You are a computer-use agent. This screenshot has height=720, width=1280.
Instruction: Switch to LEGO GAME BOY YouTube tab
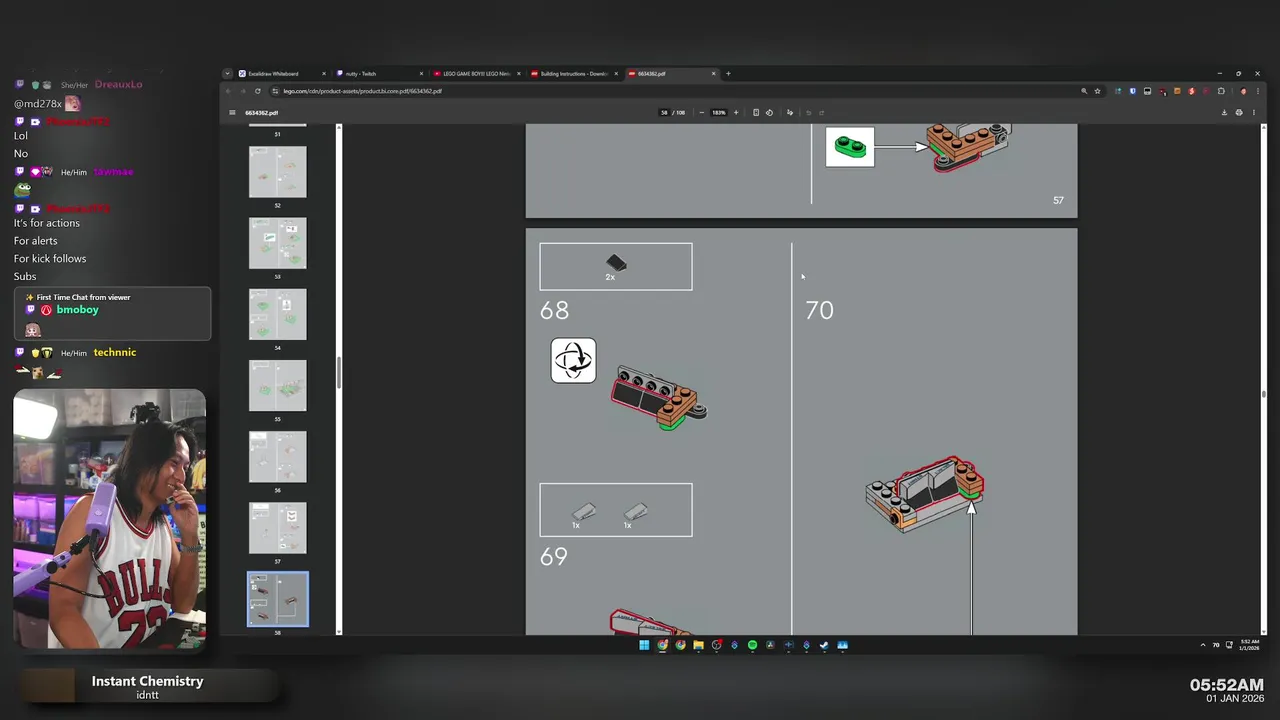[475, 73]
